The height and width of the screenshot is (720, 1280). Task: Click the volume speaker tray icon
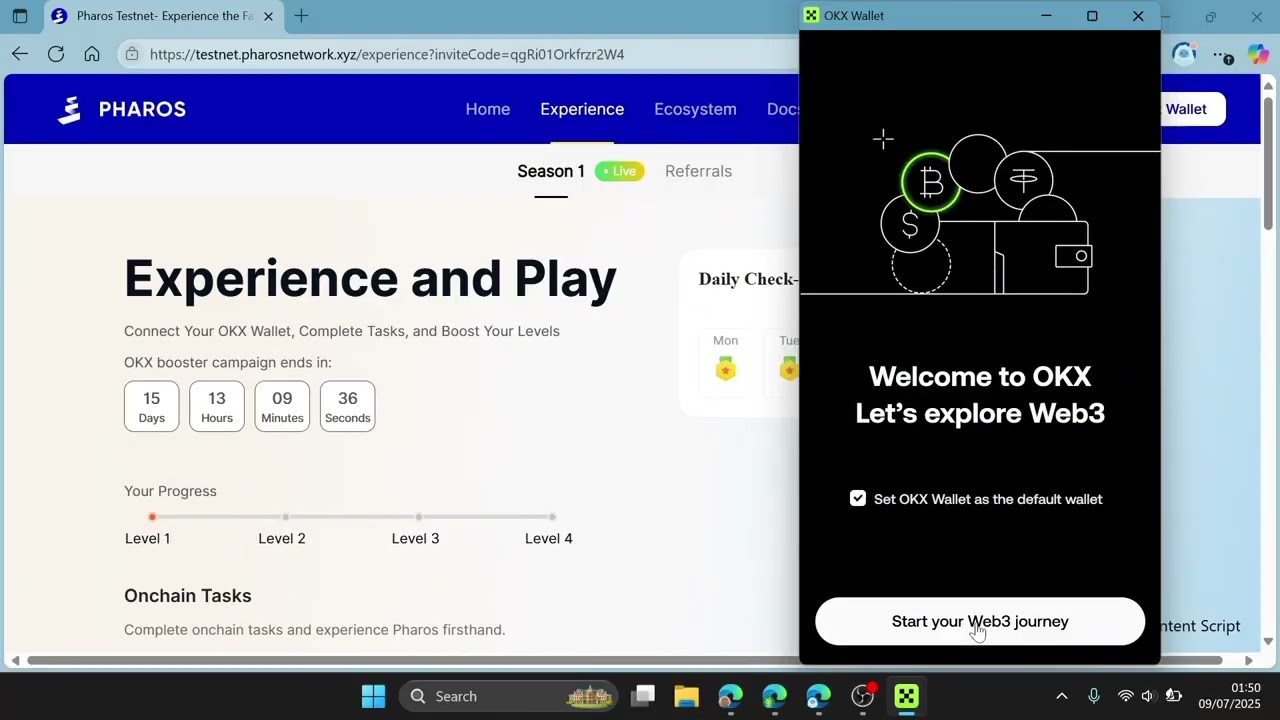point(1148,696)
